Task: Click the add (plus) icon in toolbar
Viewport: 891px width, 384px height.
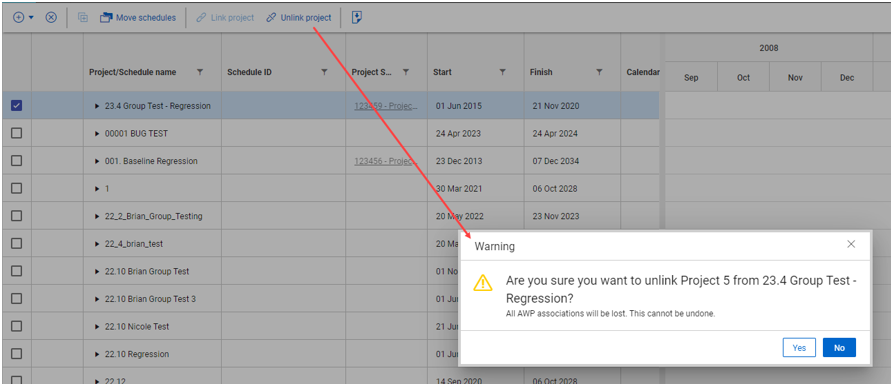Action: [x=18, y=18]
